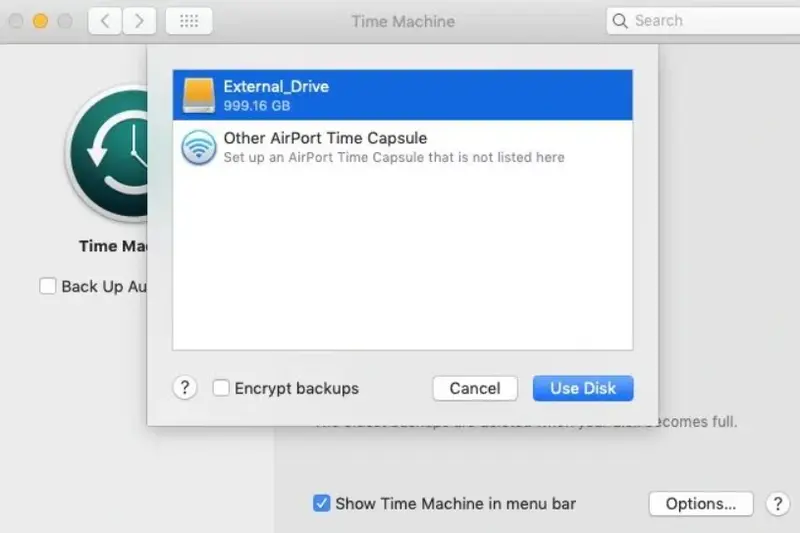Minimize the window with the yellow button
Screen dimensions: 800x533
40,21
